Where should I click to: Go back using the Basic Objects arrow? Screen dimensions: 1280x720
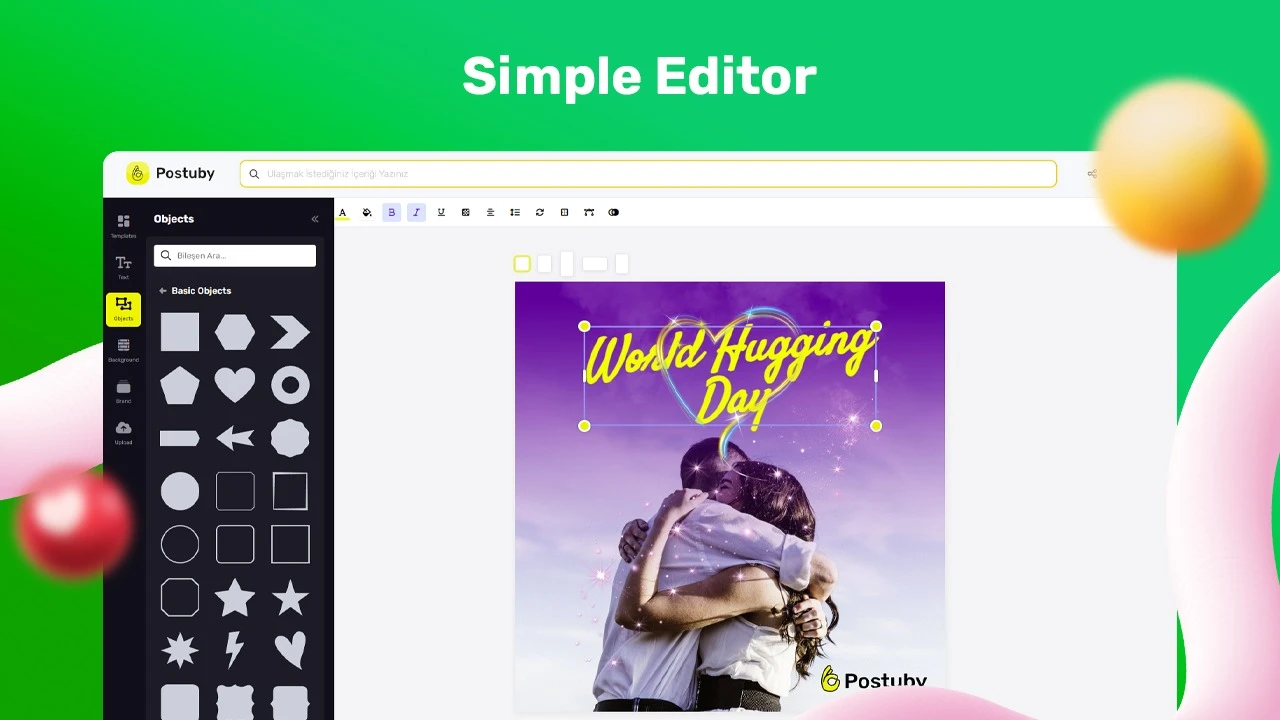163,291
